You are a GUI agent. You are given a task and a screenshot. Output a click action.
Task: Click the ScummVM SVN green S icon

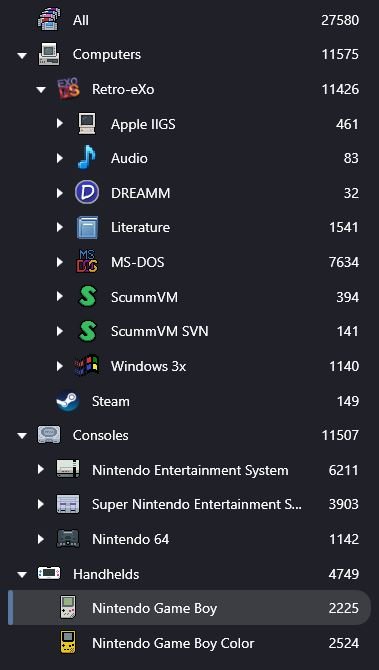tap(87, 331)
